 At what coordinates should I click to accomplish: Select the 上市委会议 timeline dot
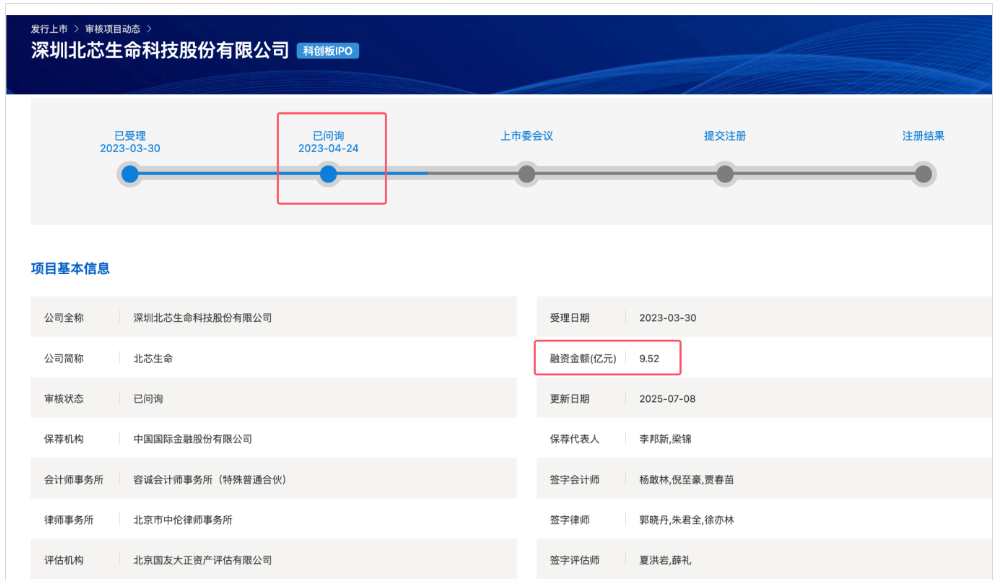coord(527,174)
